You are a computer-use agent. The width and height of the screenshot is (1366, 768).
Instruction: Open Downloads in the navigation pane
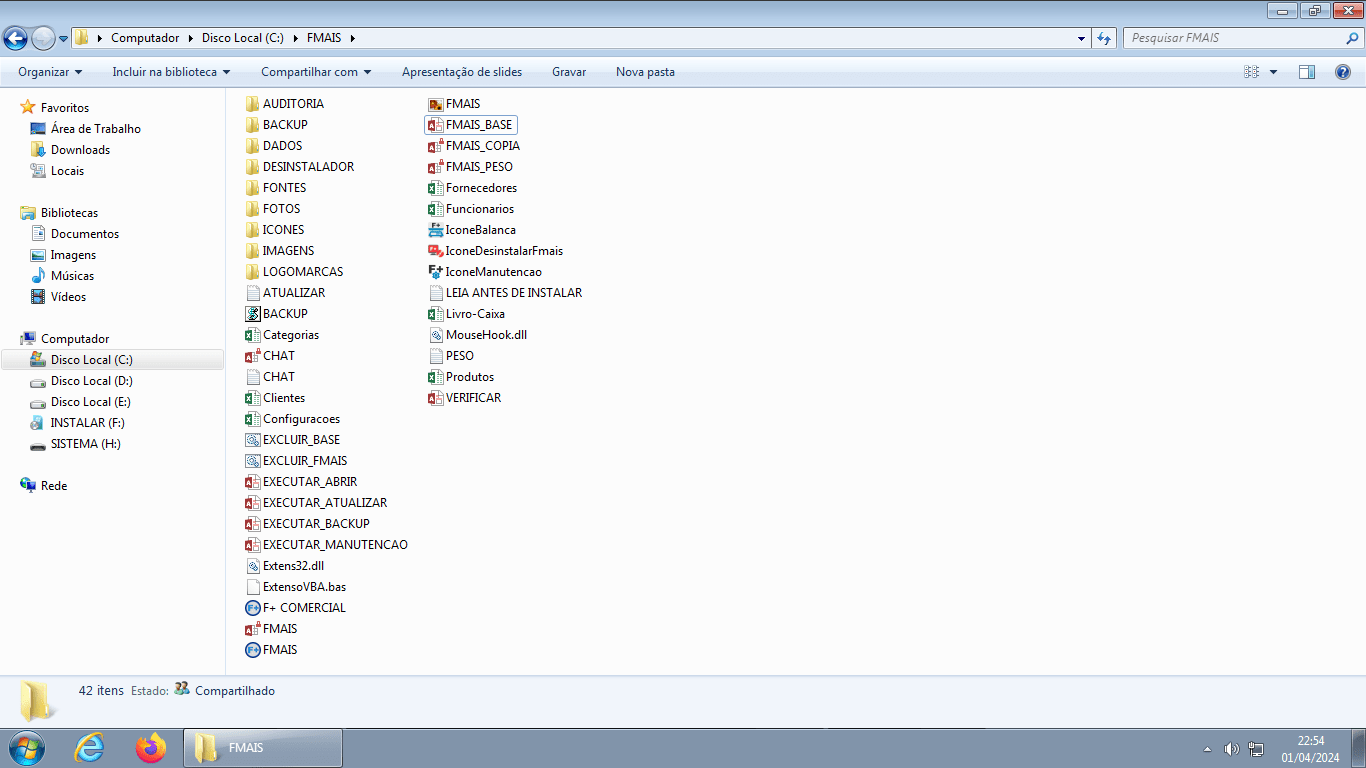[81, 150]
